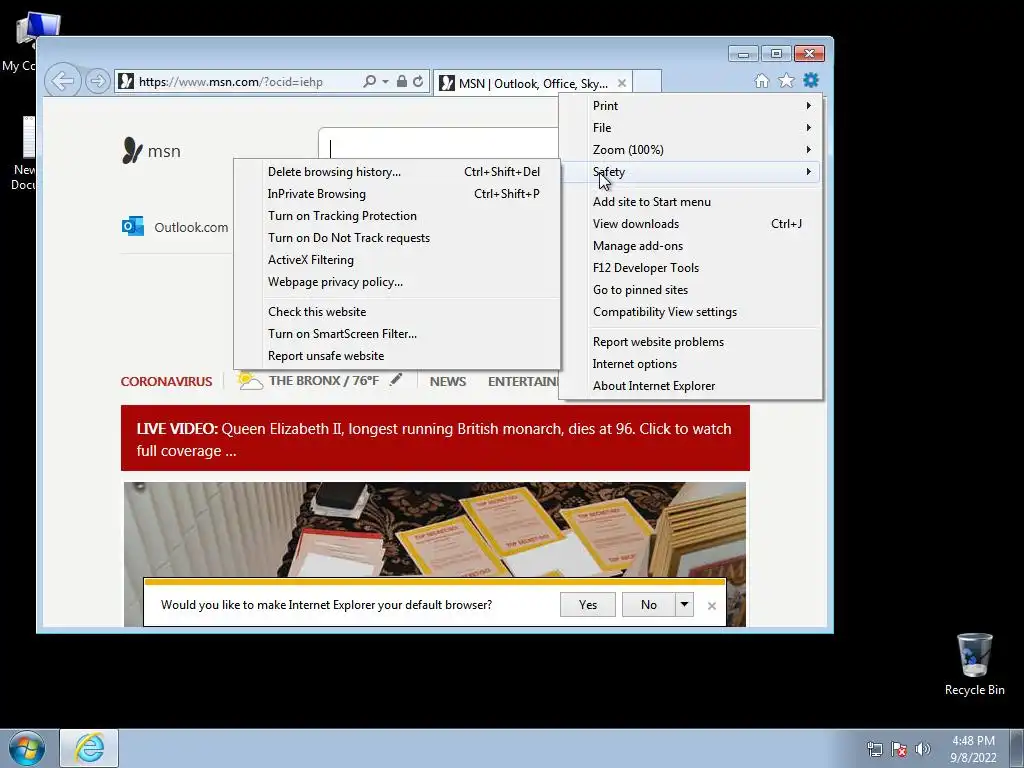This screenshot has height=768, width=1024.
Task: Choose Report unsafe website
Action: coord(397,356)
